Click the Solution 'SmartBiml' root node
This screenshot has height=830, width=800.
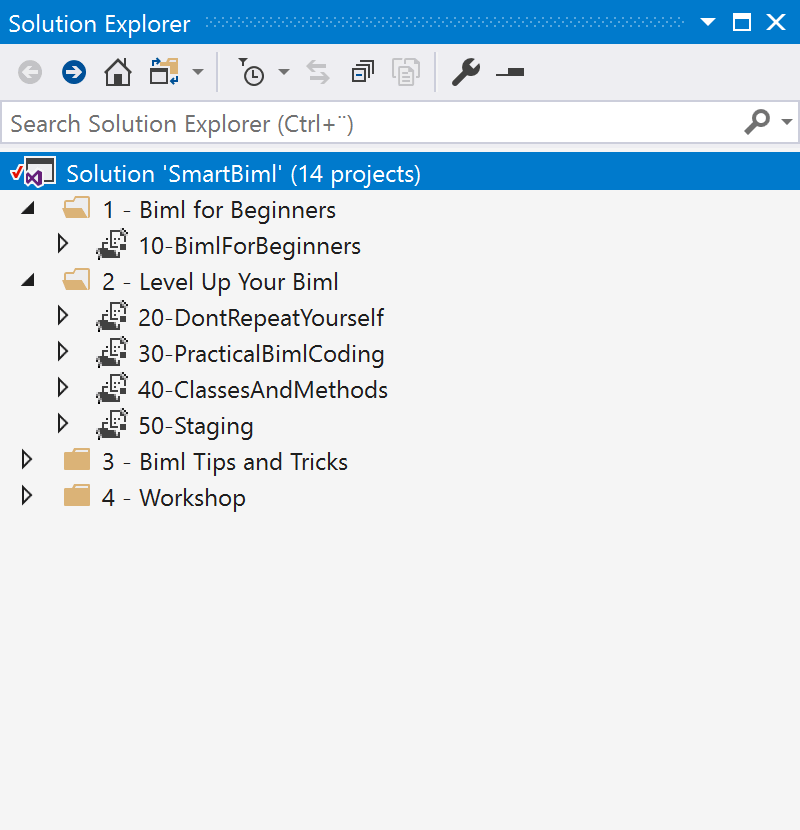(243, 174)
